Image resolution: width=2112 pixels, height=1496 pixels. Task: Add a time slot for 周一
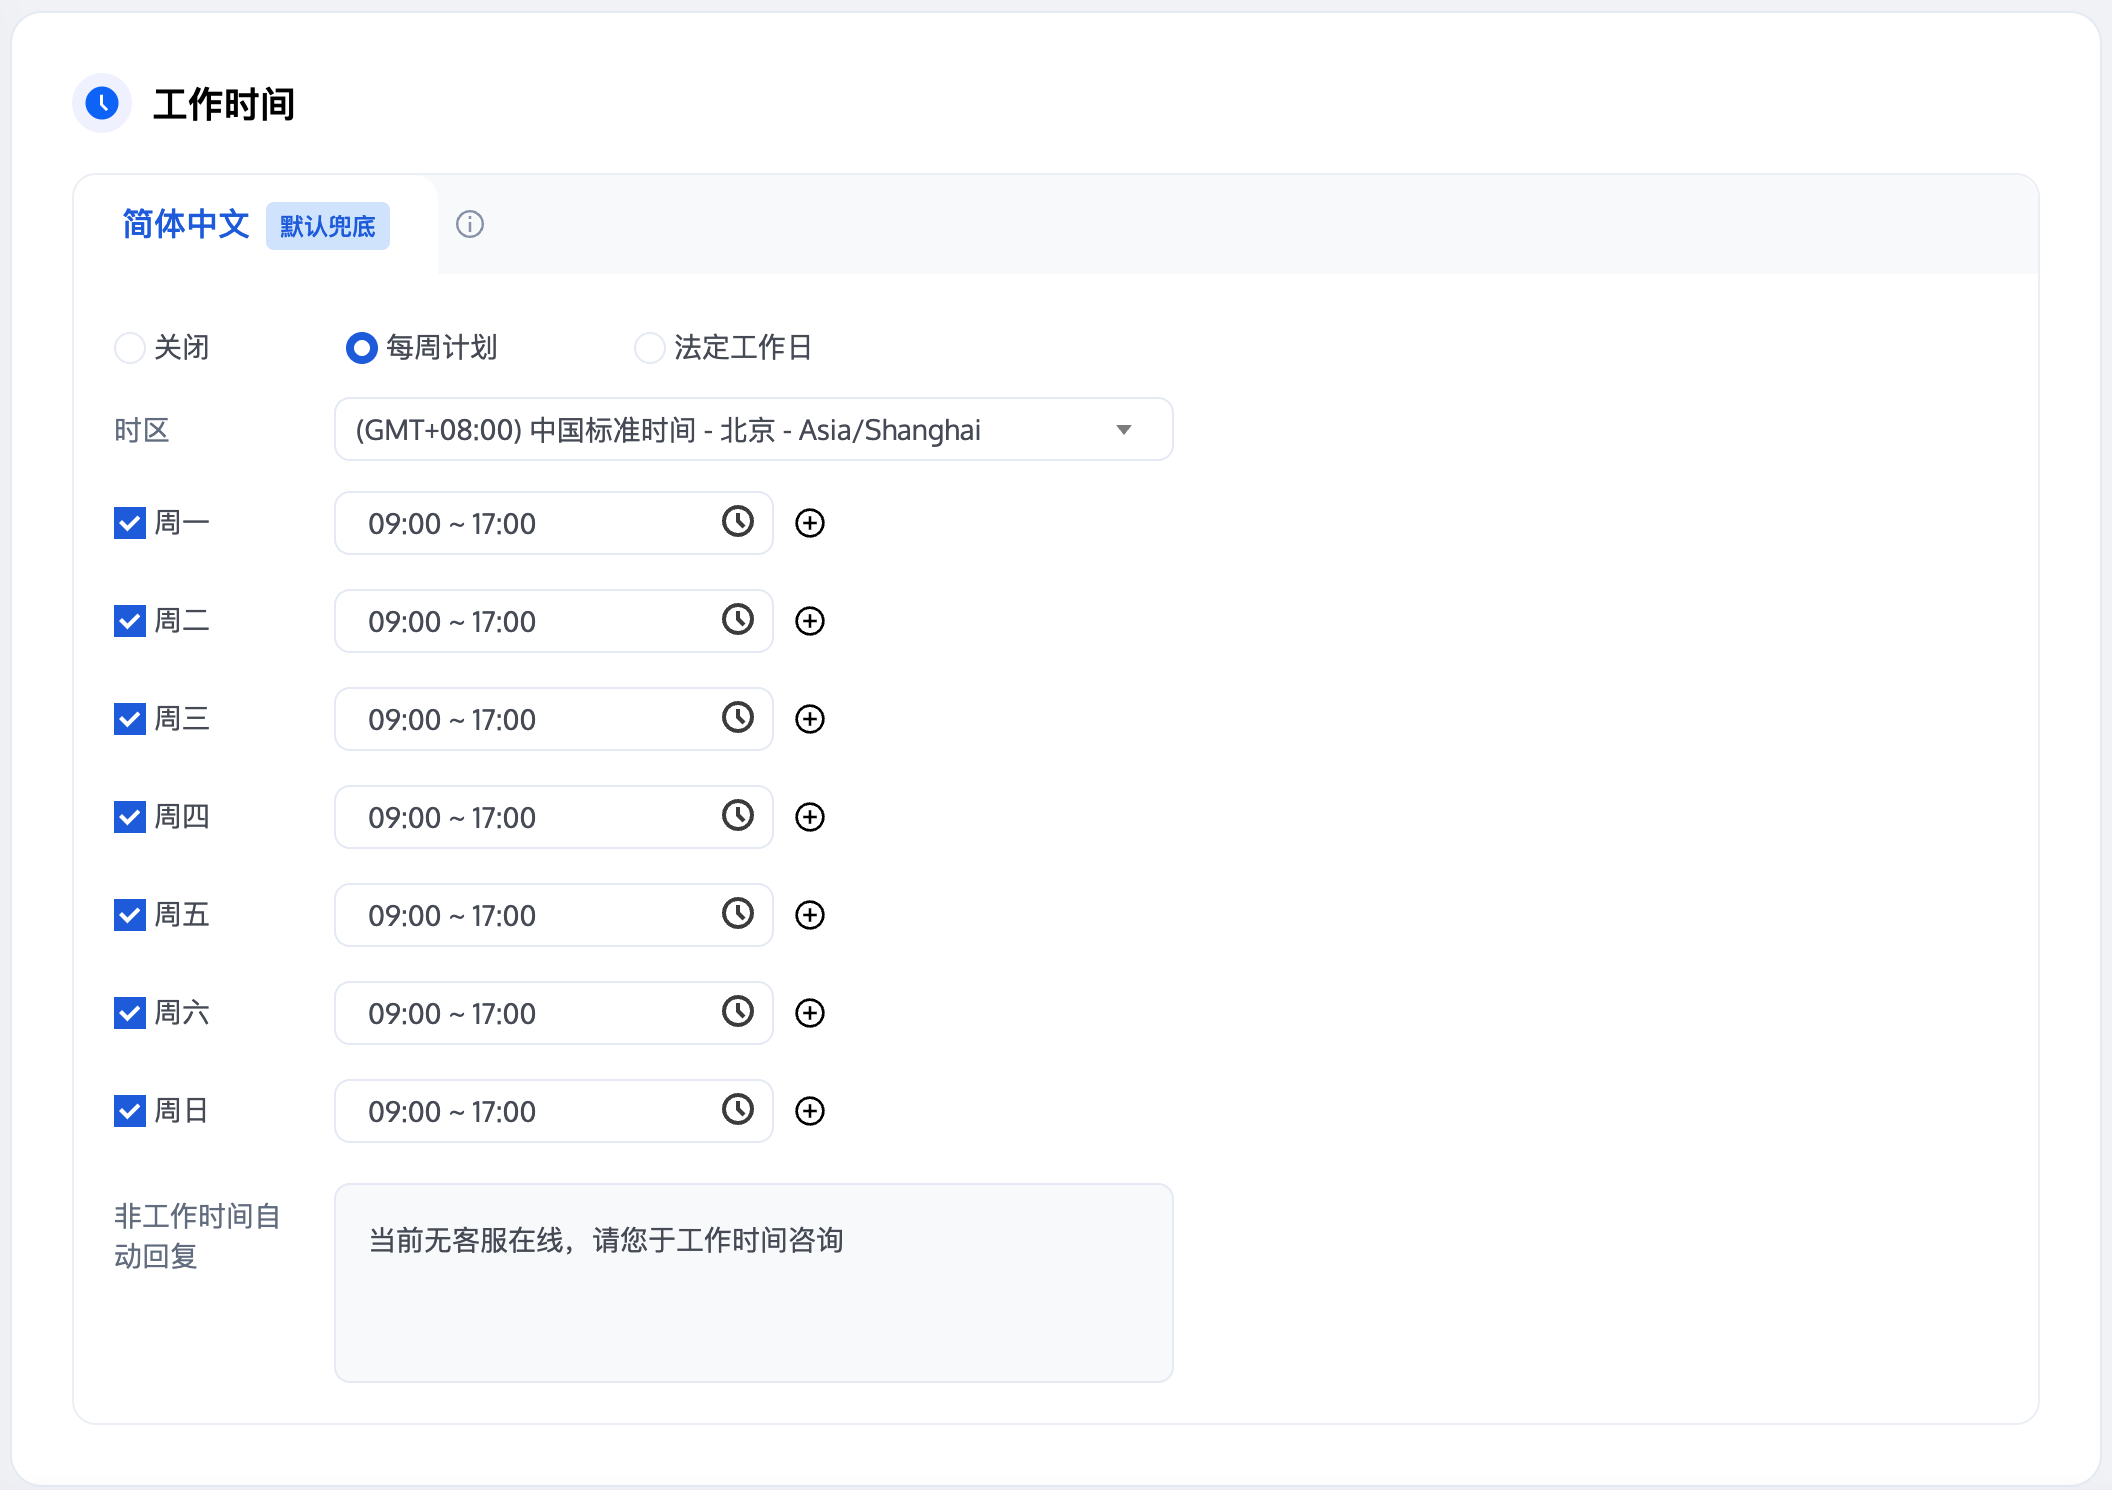pos(809,523)
